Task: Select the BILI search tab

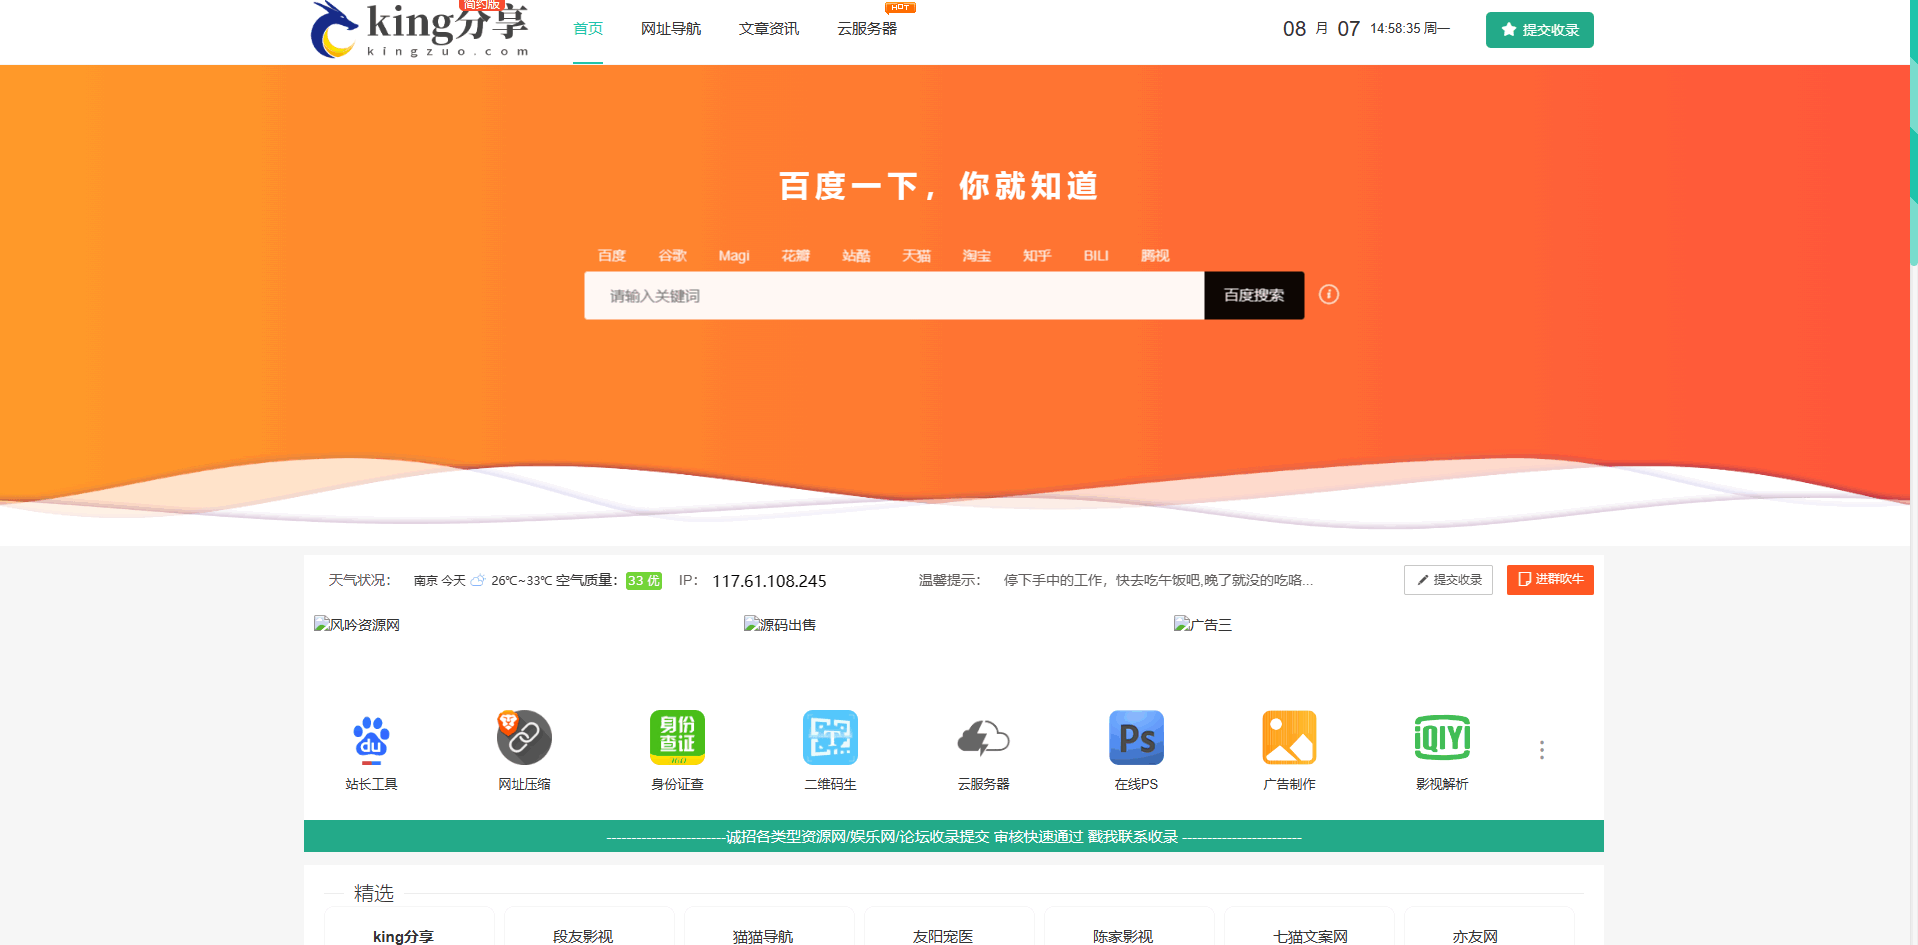Action: pos(1096,256)
